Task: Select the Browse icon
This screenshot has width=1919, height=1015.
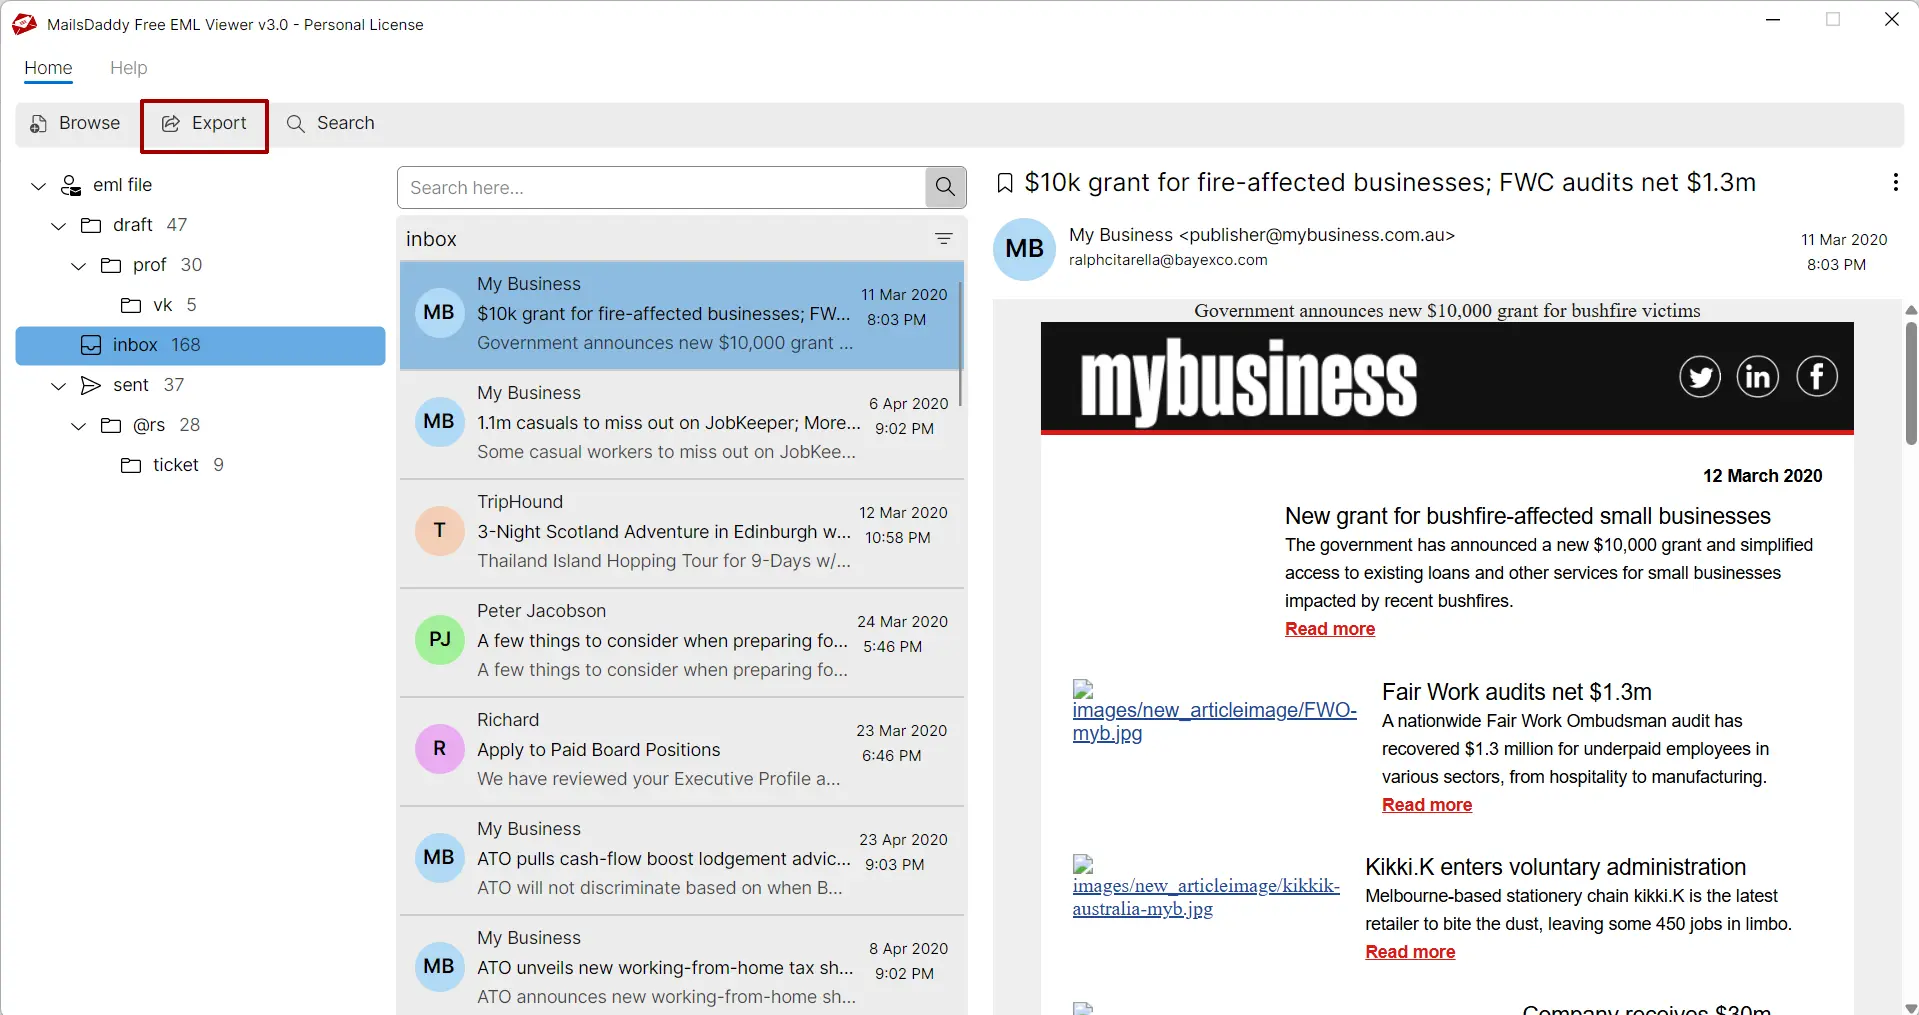Action: click(38, 123)
